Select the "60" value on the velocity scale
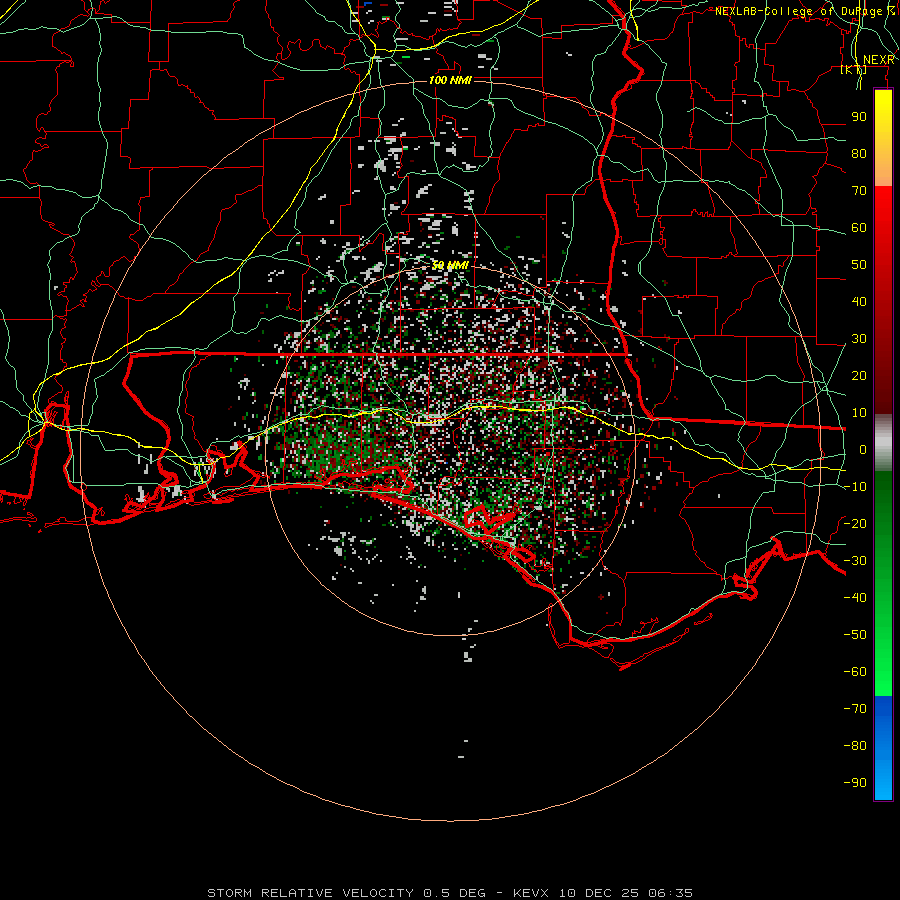The height and width of the screenshot is (900, 900). pos(859,227)
